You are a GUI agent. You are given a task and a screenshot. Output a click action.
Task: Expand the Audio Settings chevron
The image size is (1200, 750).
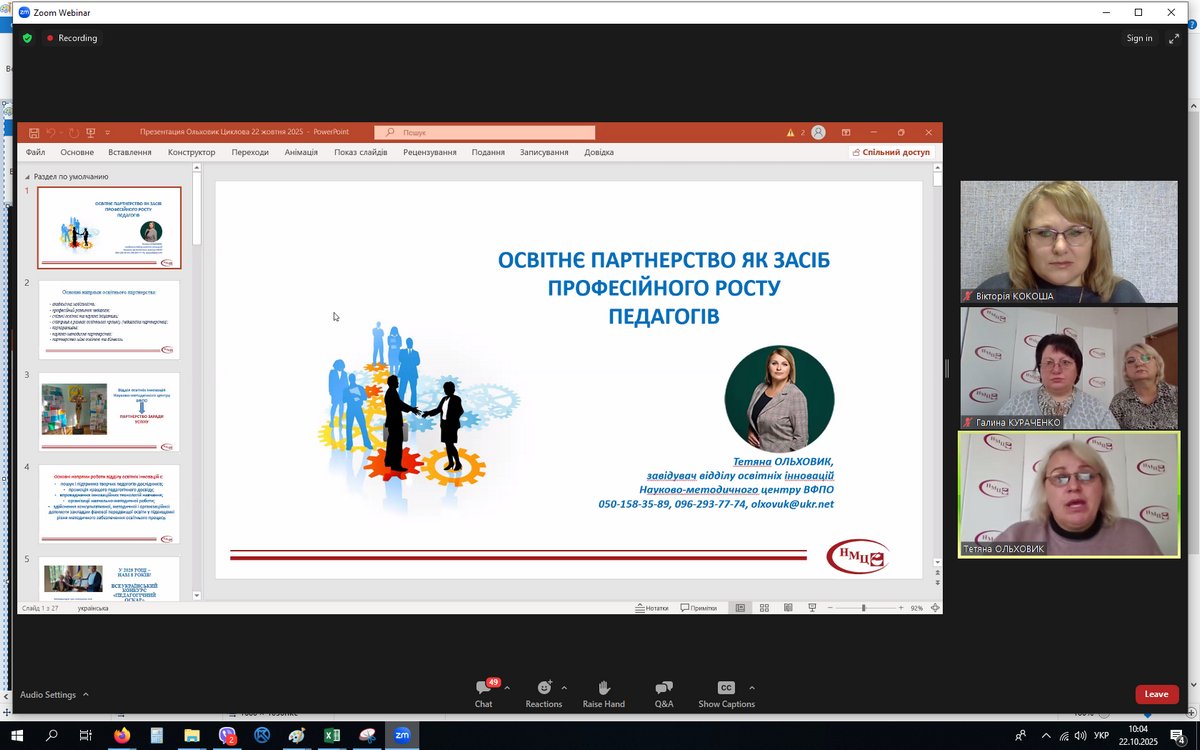click(85, 694)
